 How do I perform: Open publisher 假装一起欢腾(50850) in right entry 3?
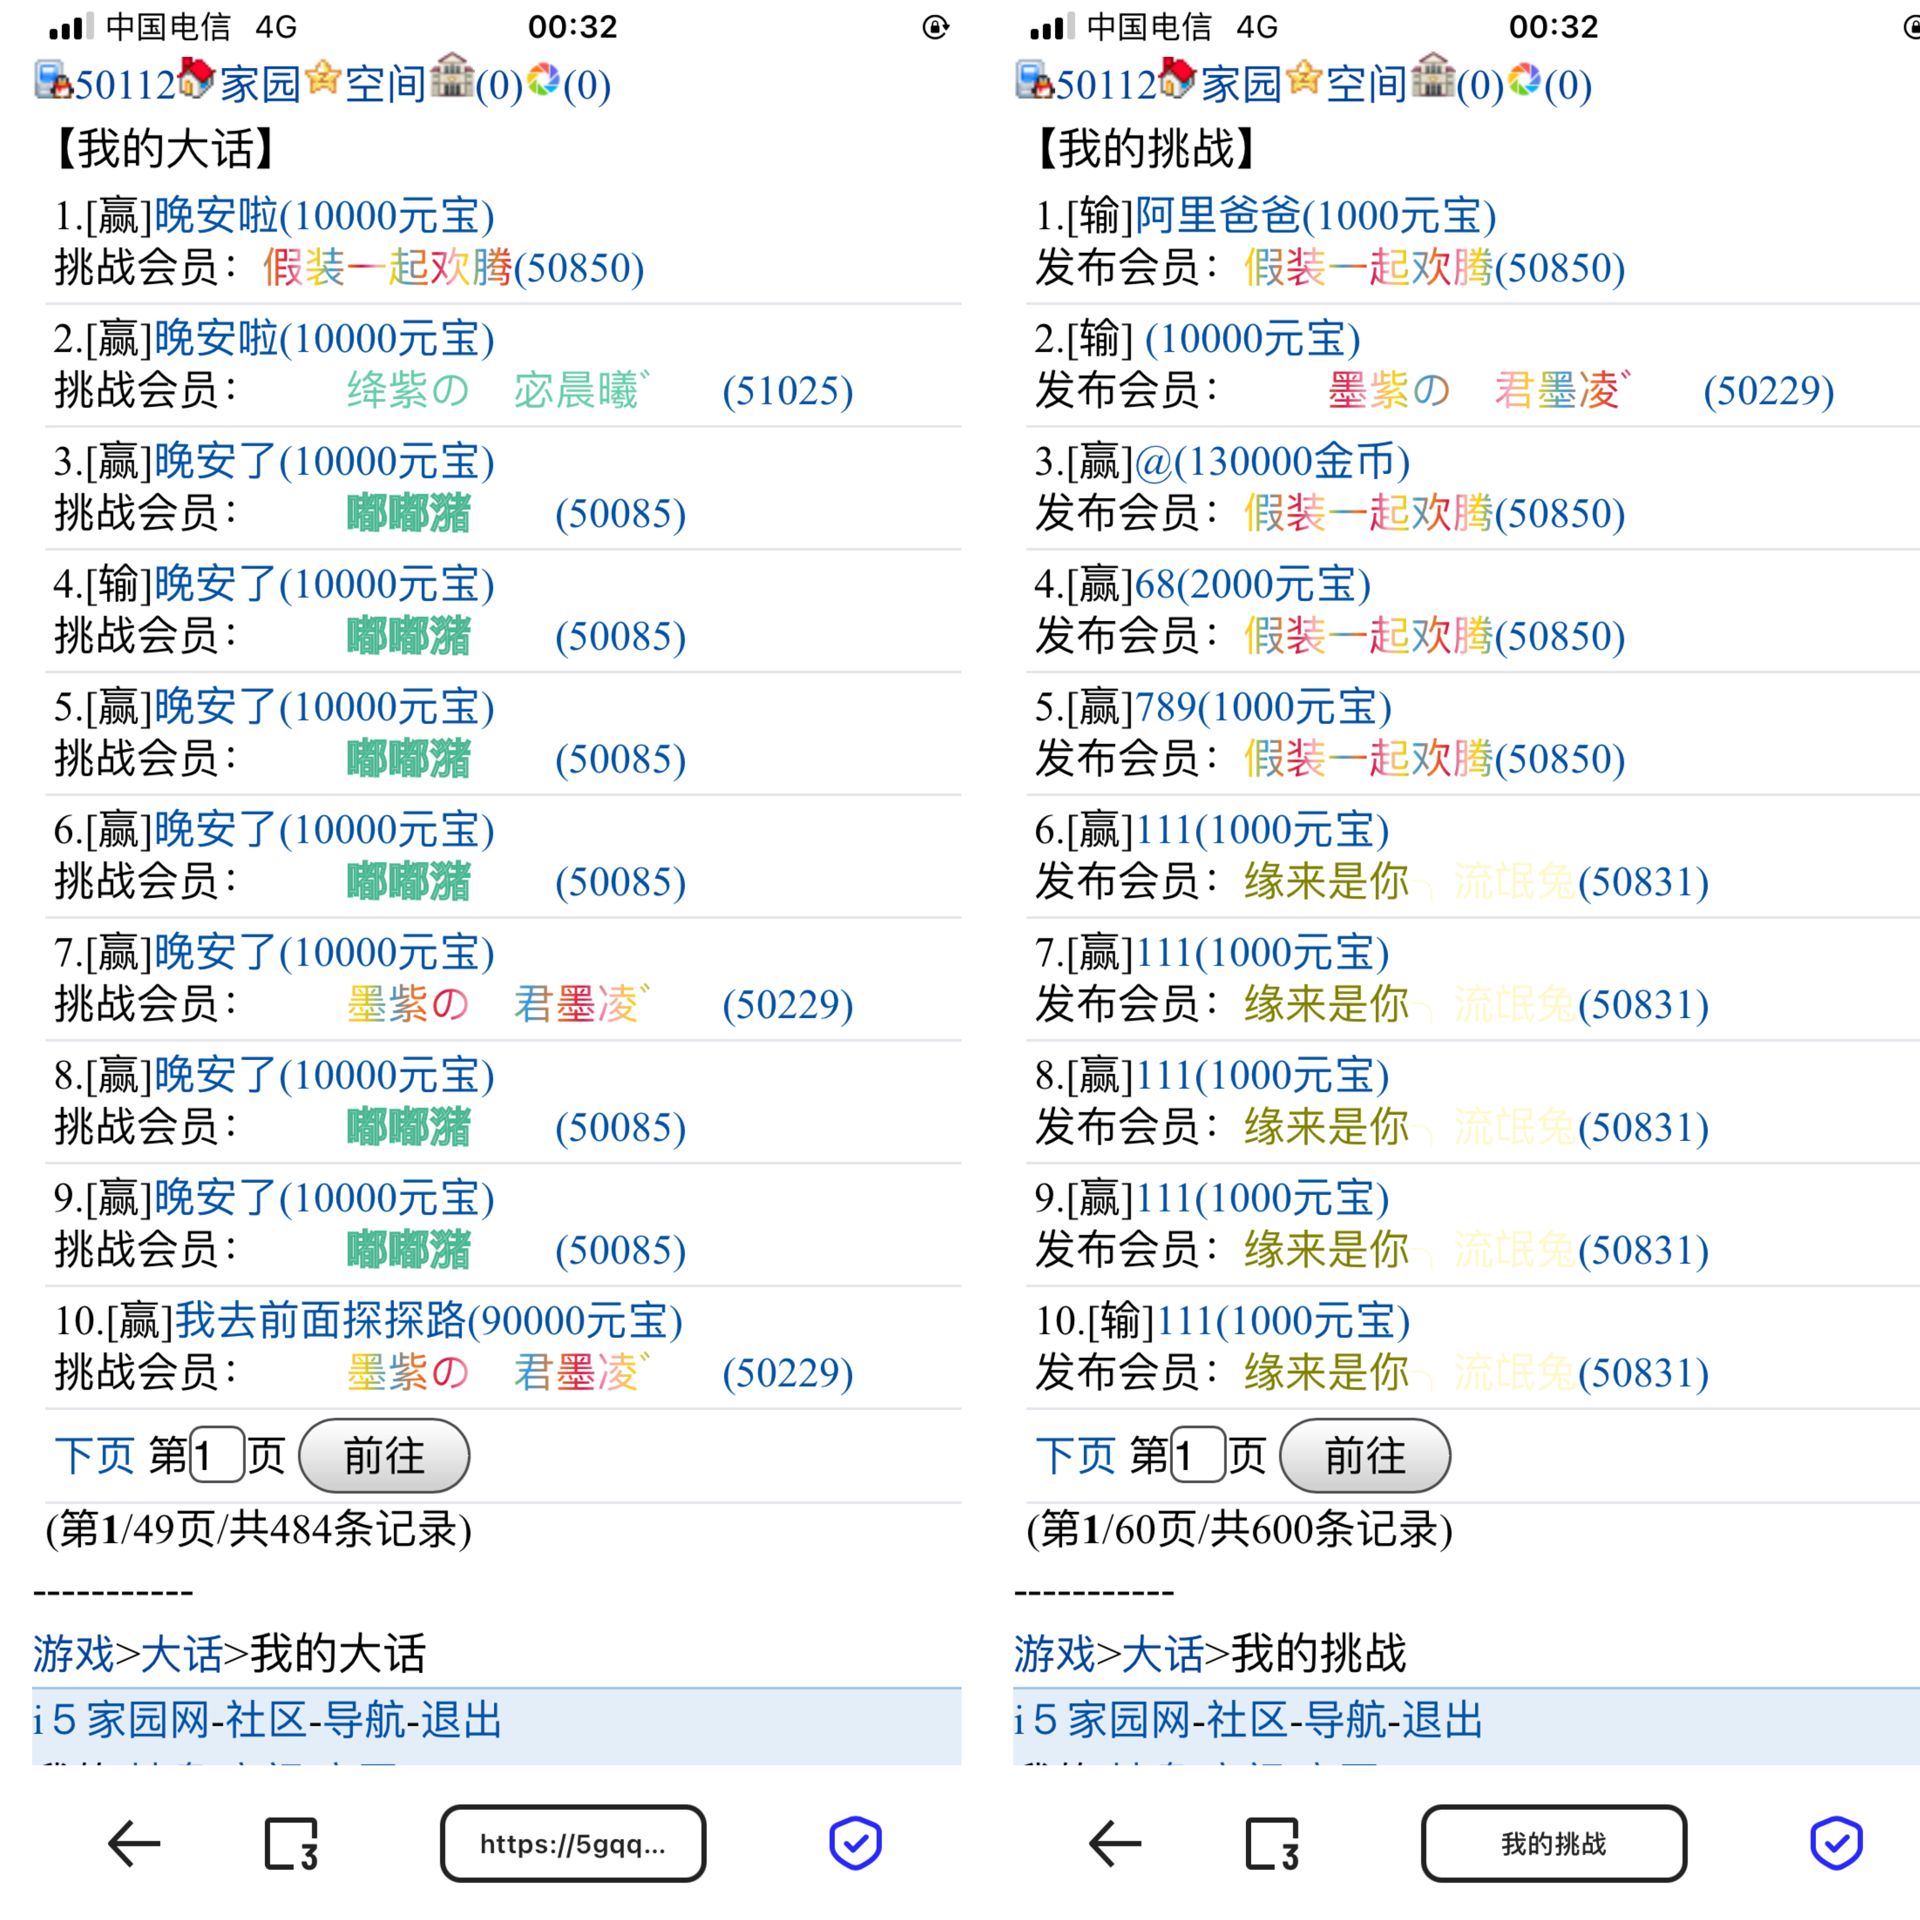point(1435,514)
